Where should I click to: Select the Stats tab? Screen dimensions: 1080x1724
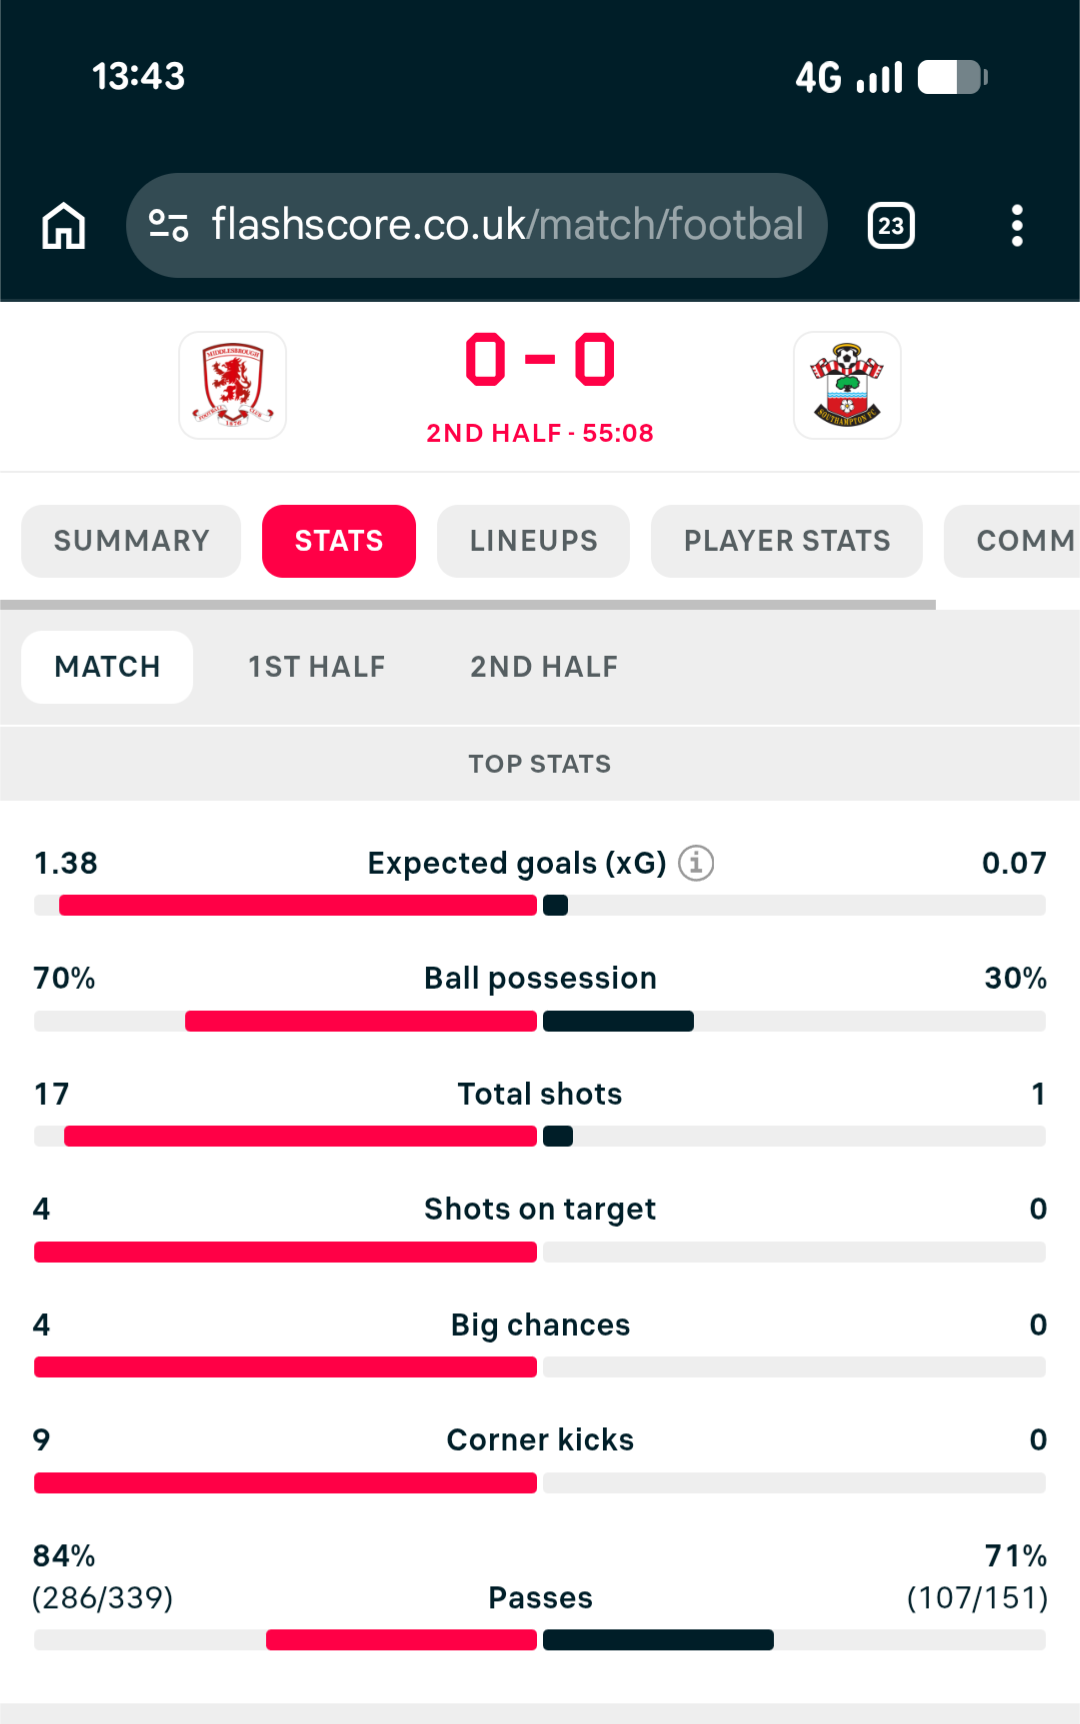coord(339,541)
